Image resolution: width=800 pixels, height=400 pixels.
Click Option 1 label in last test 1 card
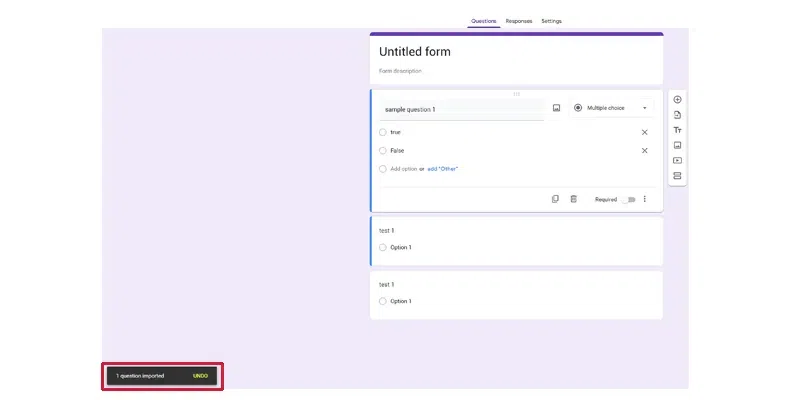[401, 301]
